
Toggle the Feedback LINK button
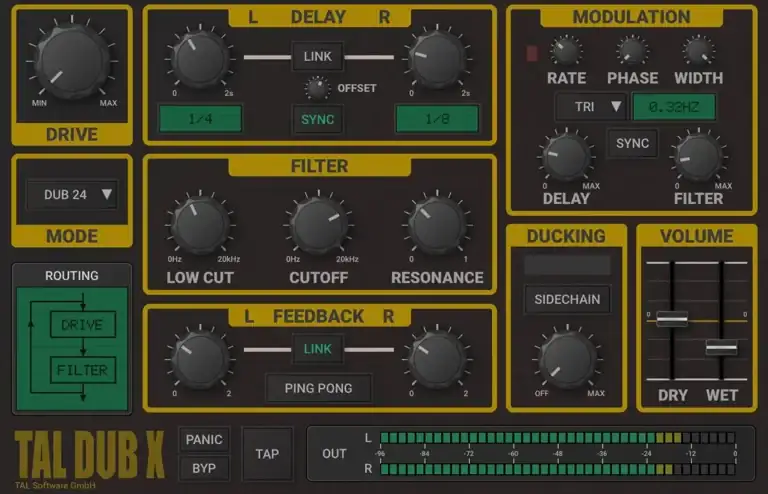click(x=317, y=349)
